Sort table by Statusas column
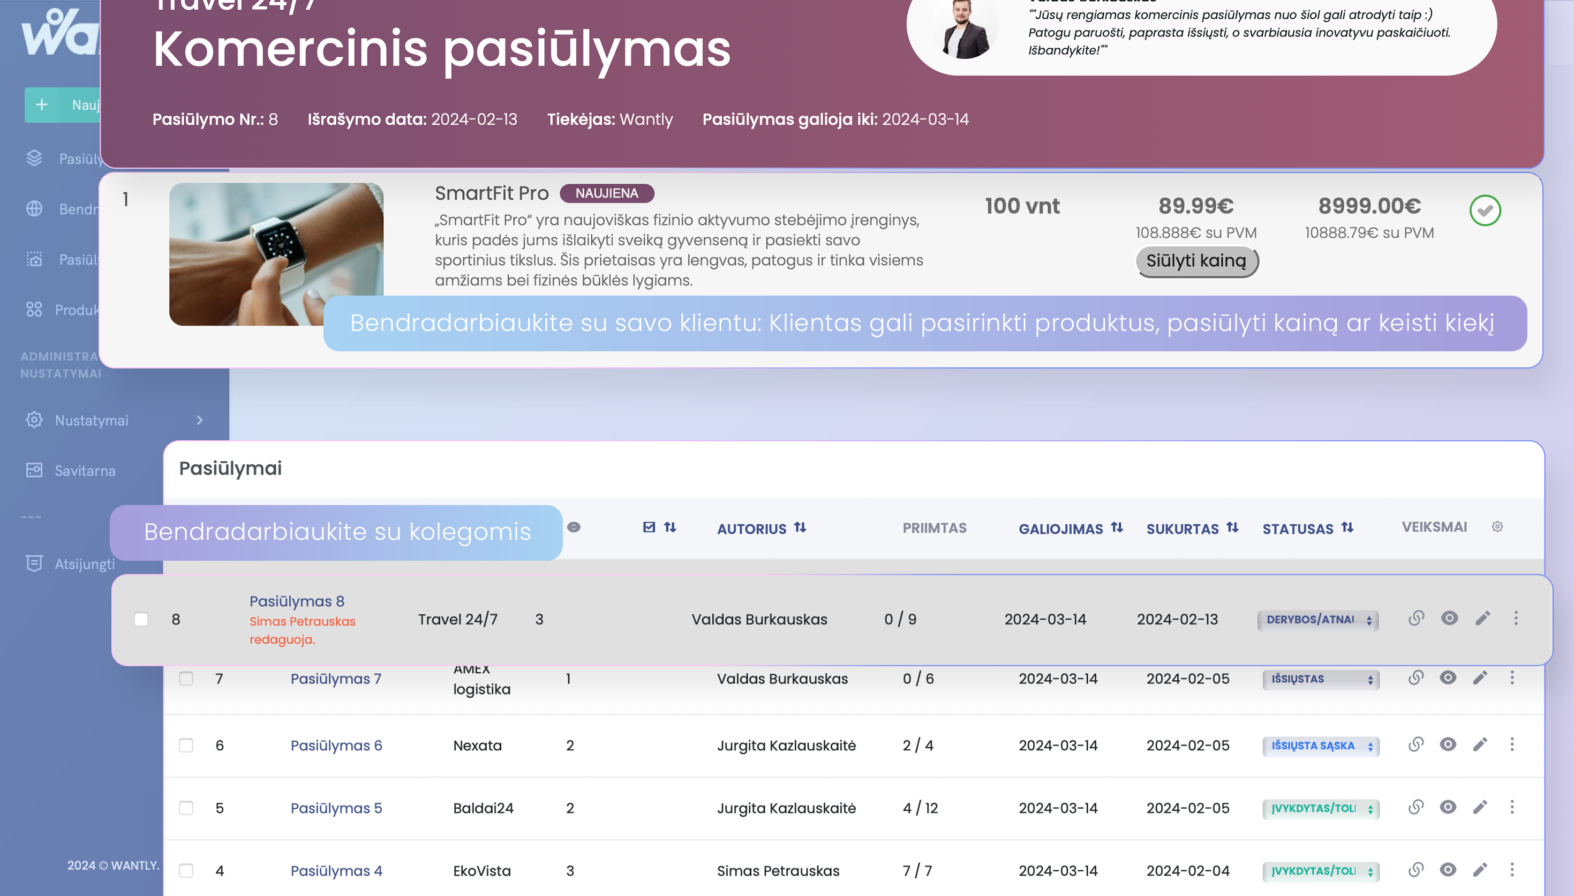 1307,528
